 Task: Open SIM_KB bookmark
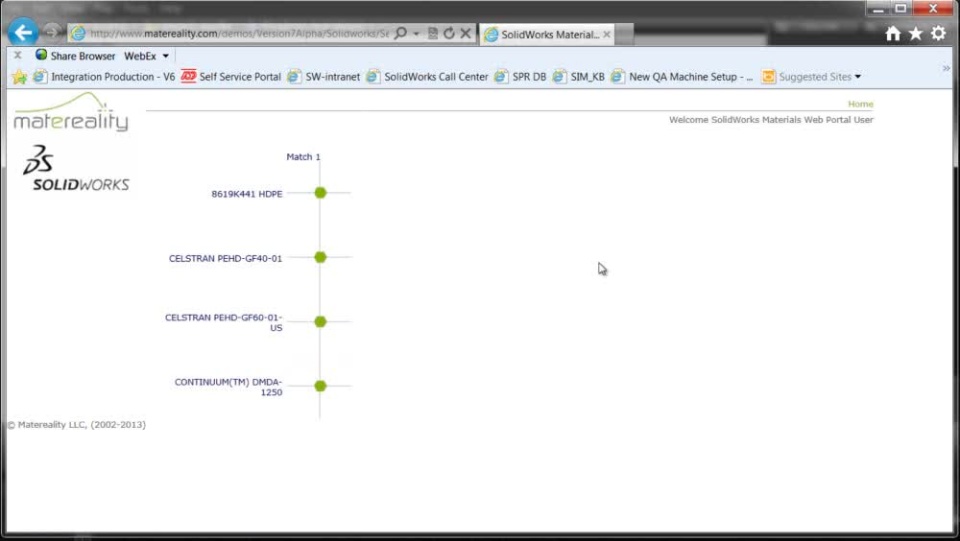coord(579,76)
